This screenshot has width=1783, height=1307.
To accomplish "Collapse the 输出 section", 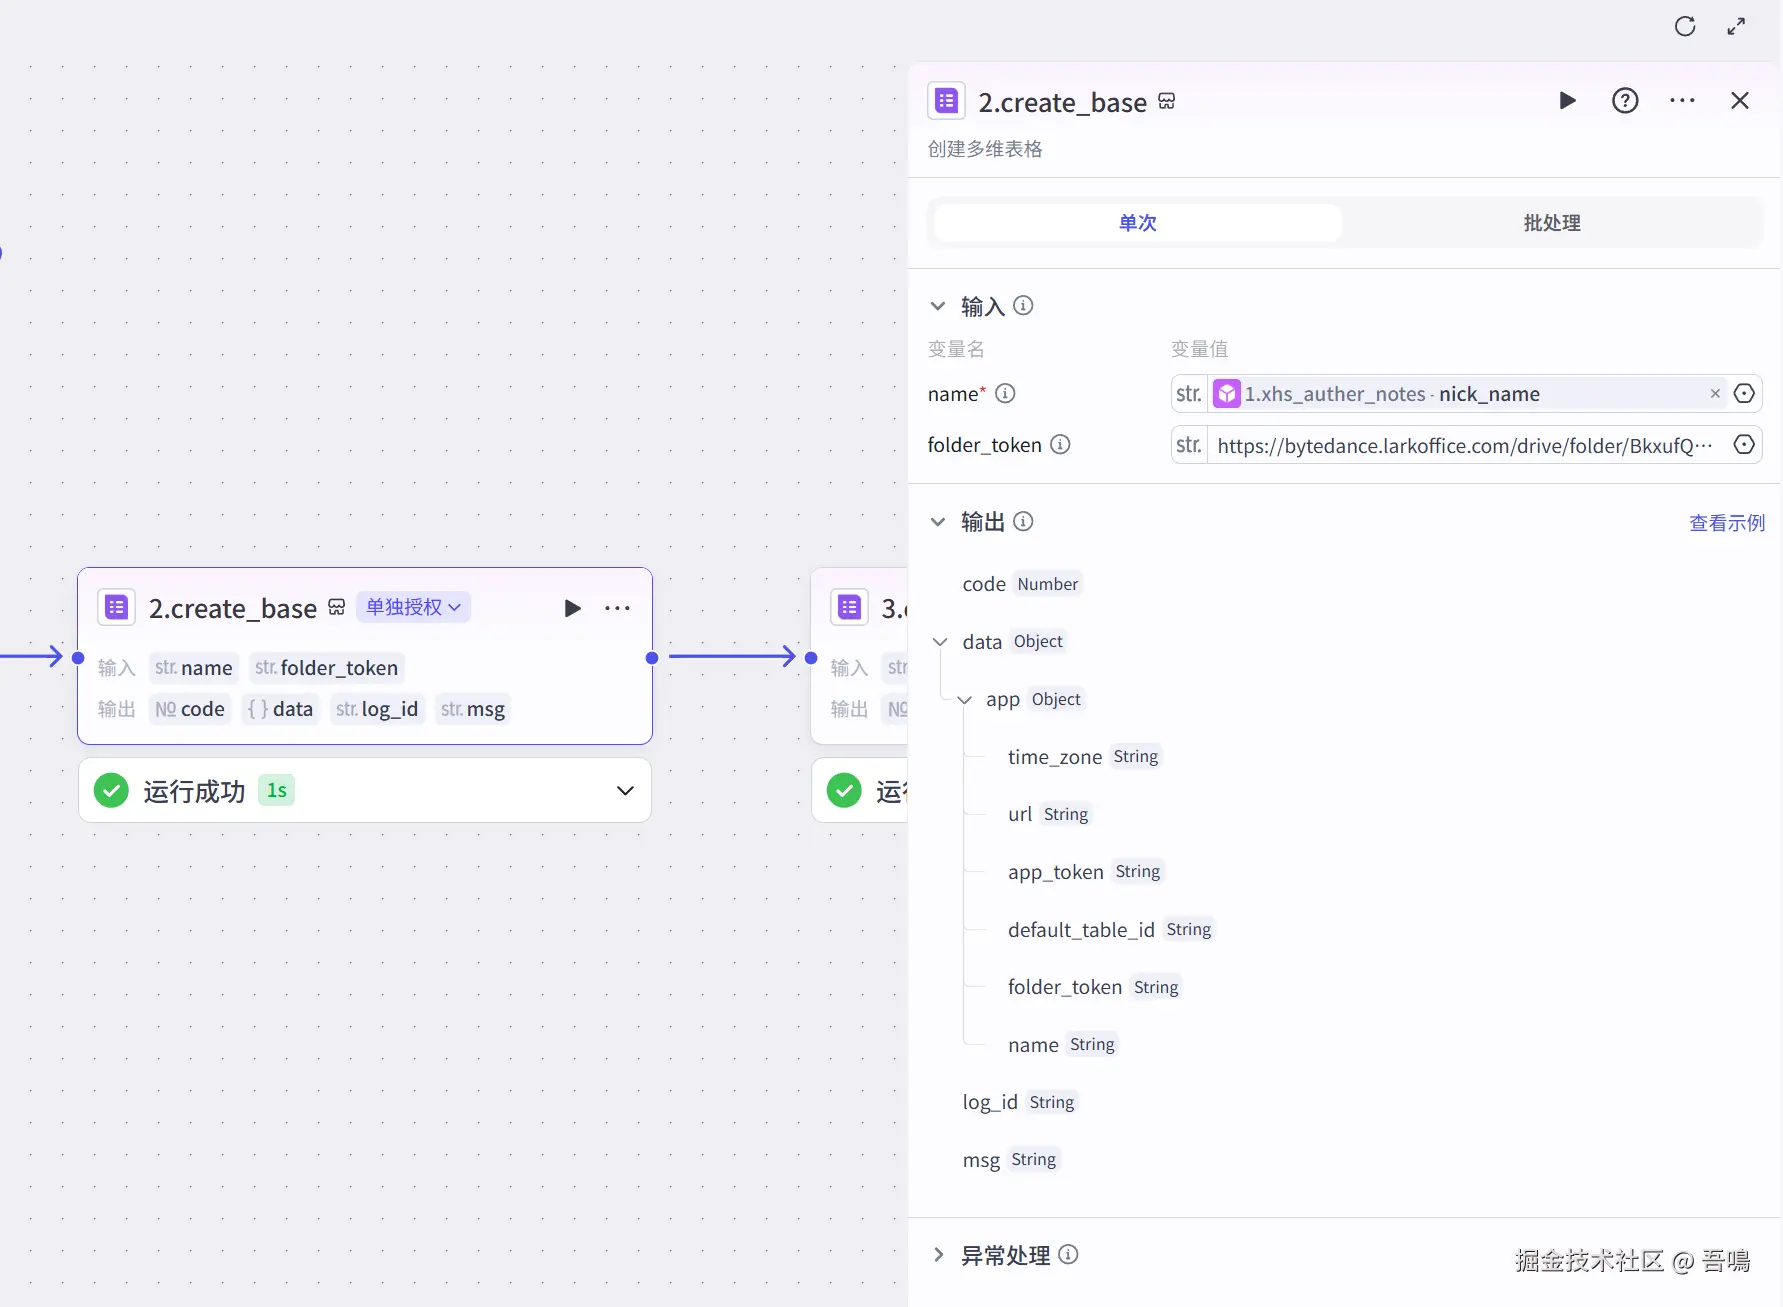I will (938, 522).
